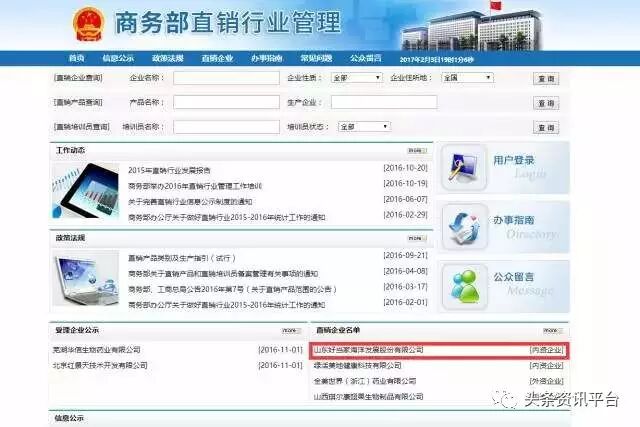
Task: Focus the 企业名称 input field
Action: [227, 78]
